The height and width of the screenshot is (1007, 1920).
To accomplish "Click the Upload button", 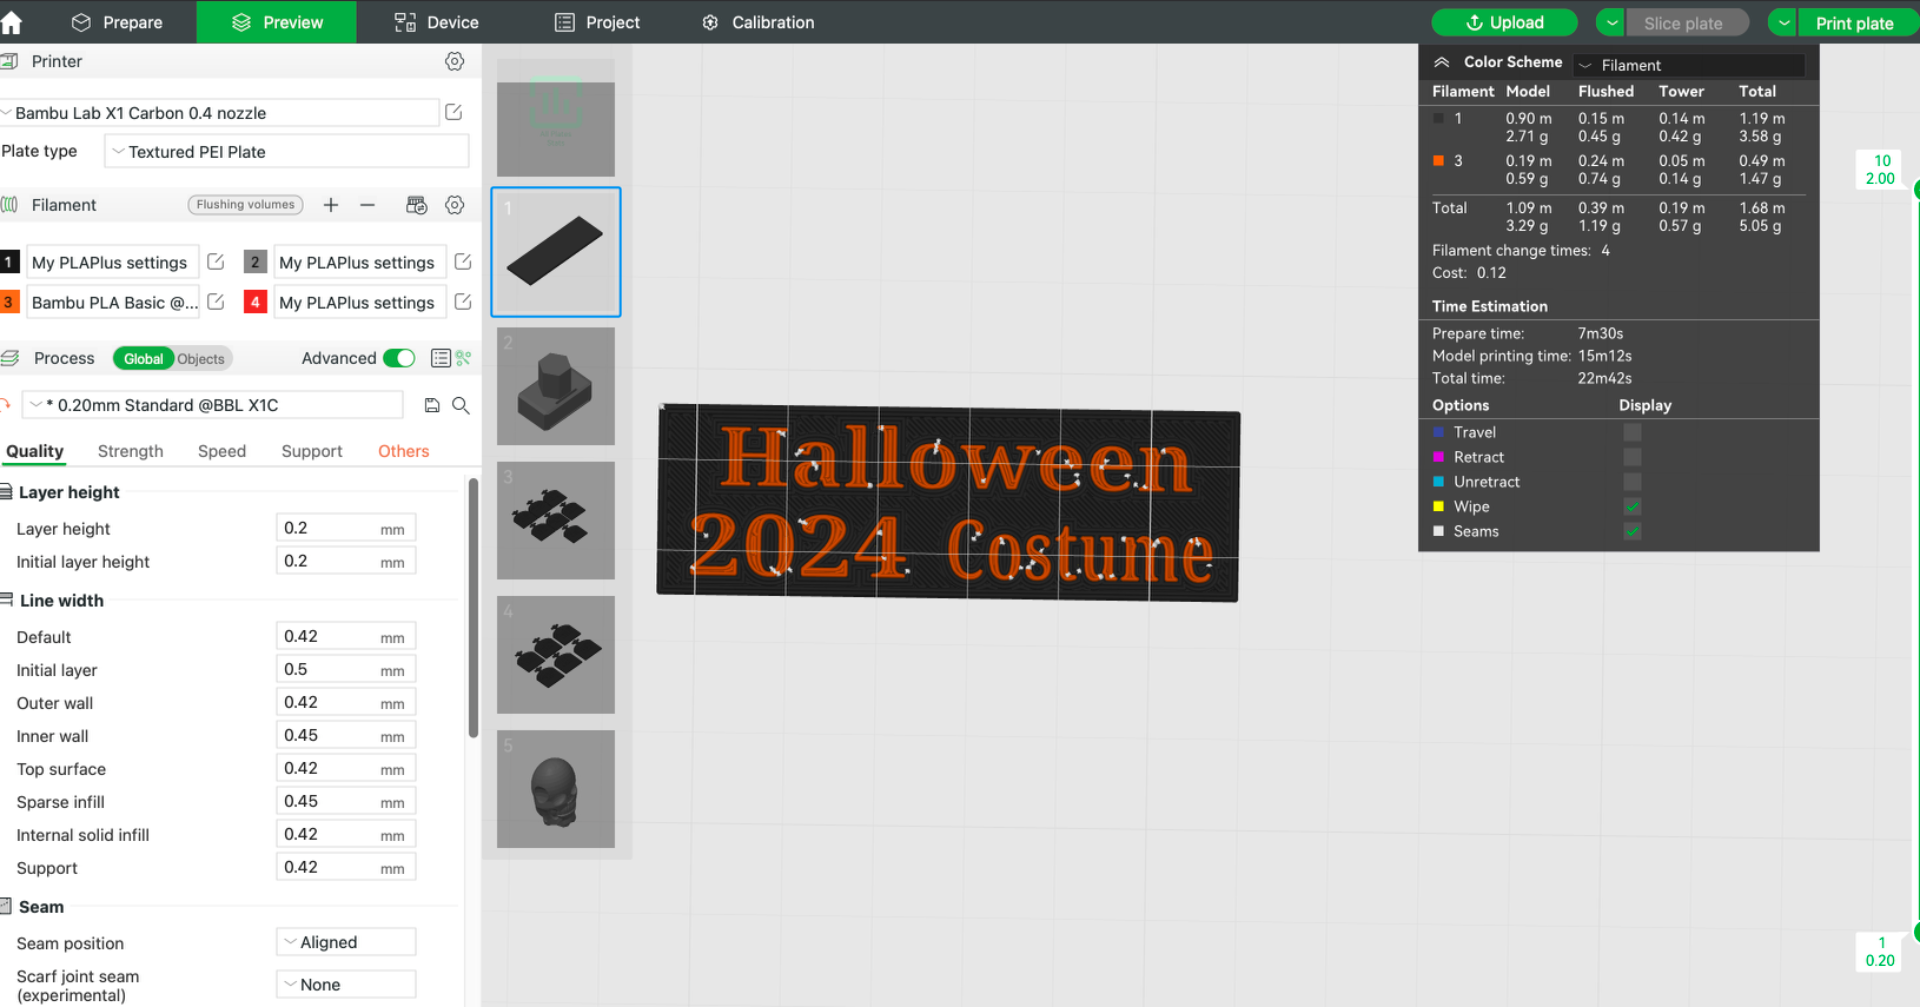I will tap(1504, 22).
